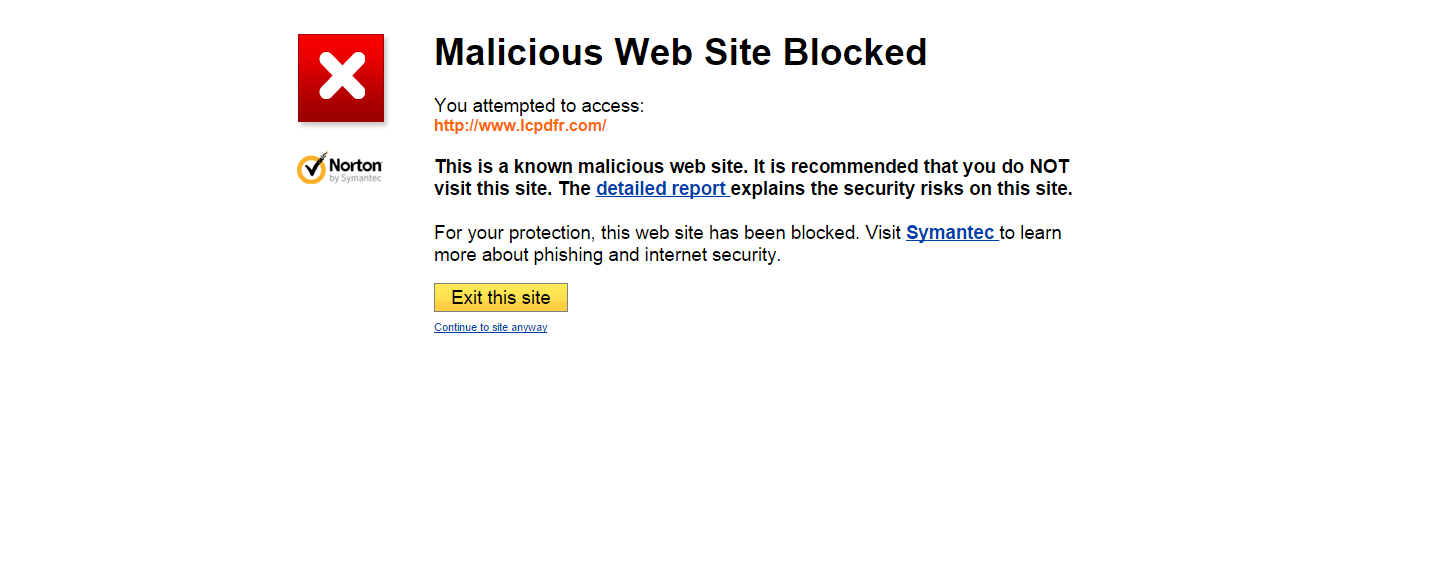Click the capitalized word "NOT" in warning
Image resolution: width=1429 pixels, height=575 pixels.
tap(1049, 167)
